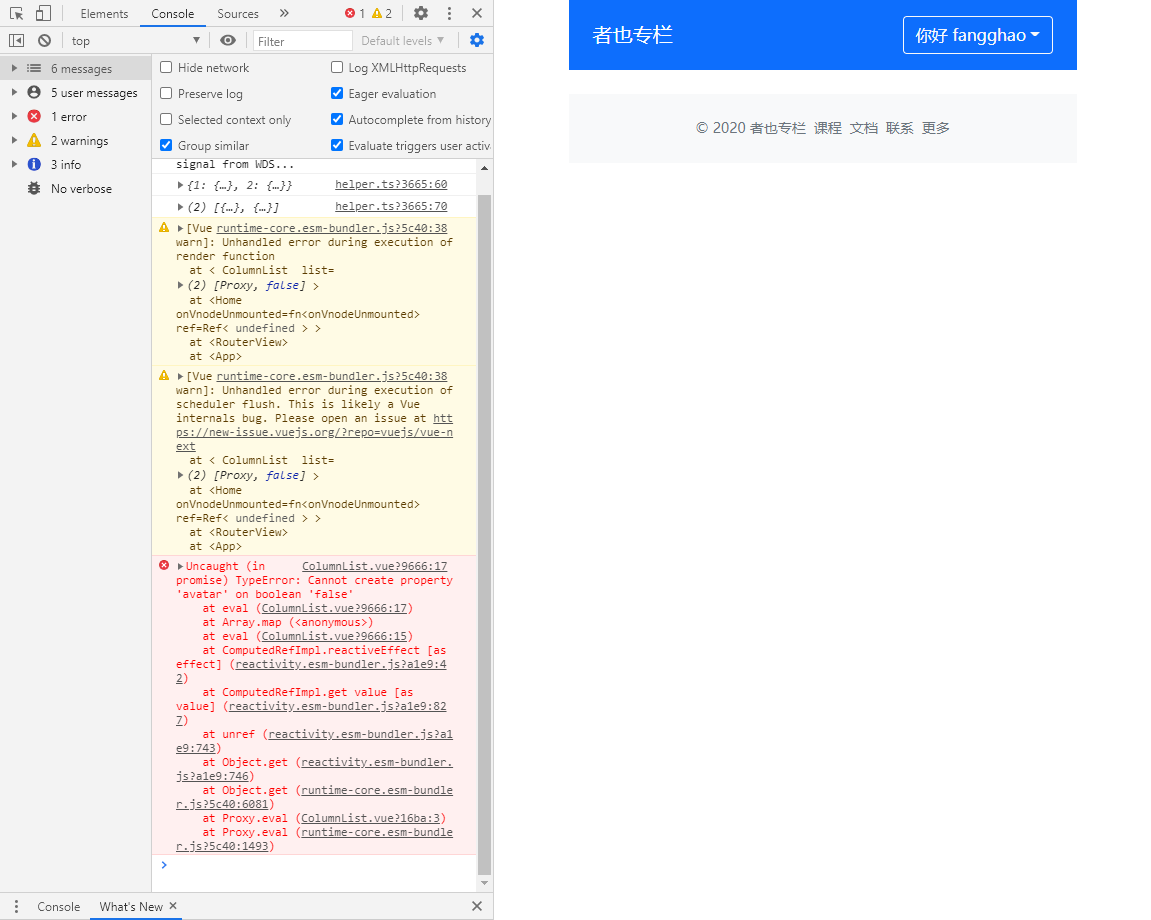The width and height of the screenshot is (1151, 920).
Task: Select the 3 info sidebar filter
Action: point(76,164)
